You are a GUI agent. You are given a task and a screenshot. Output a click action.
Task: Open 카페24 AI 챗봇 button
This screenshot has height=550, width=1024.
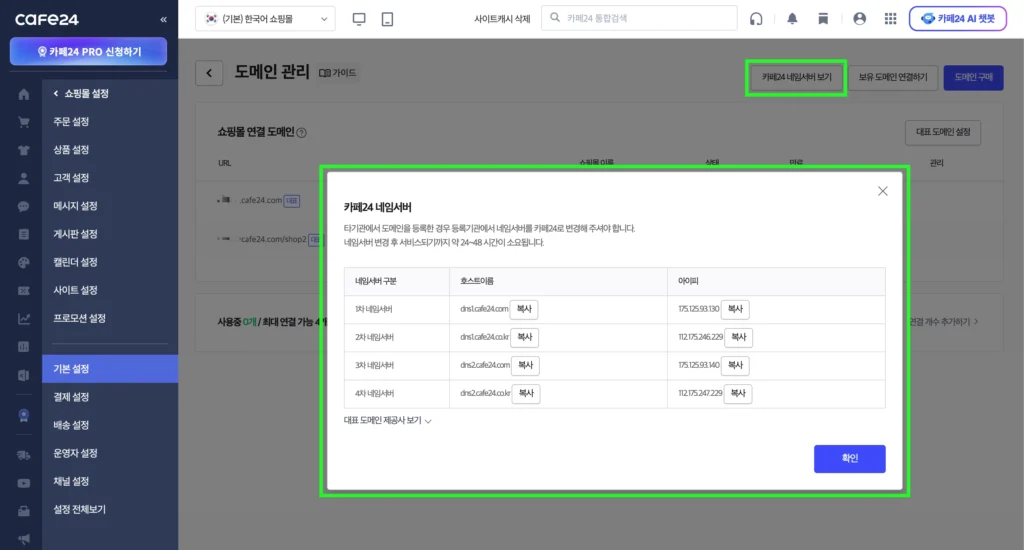[x=957, y=19]
